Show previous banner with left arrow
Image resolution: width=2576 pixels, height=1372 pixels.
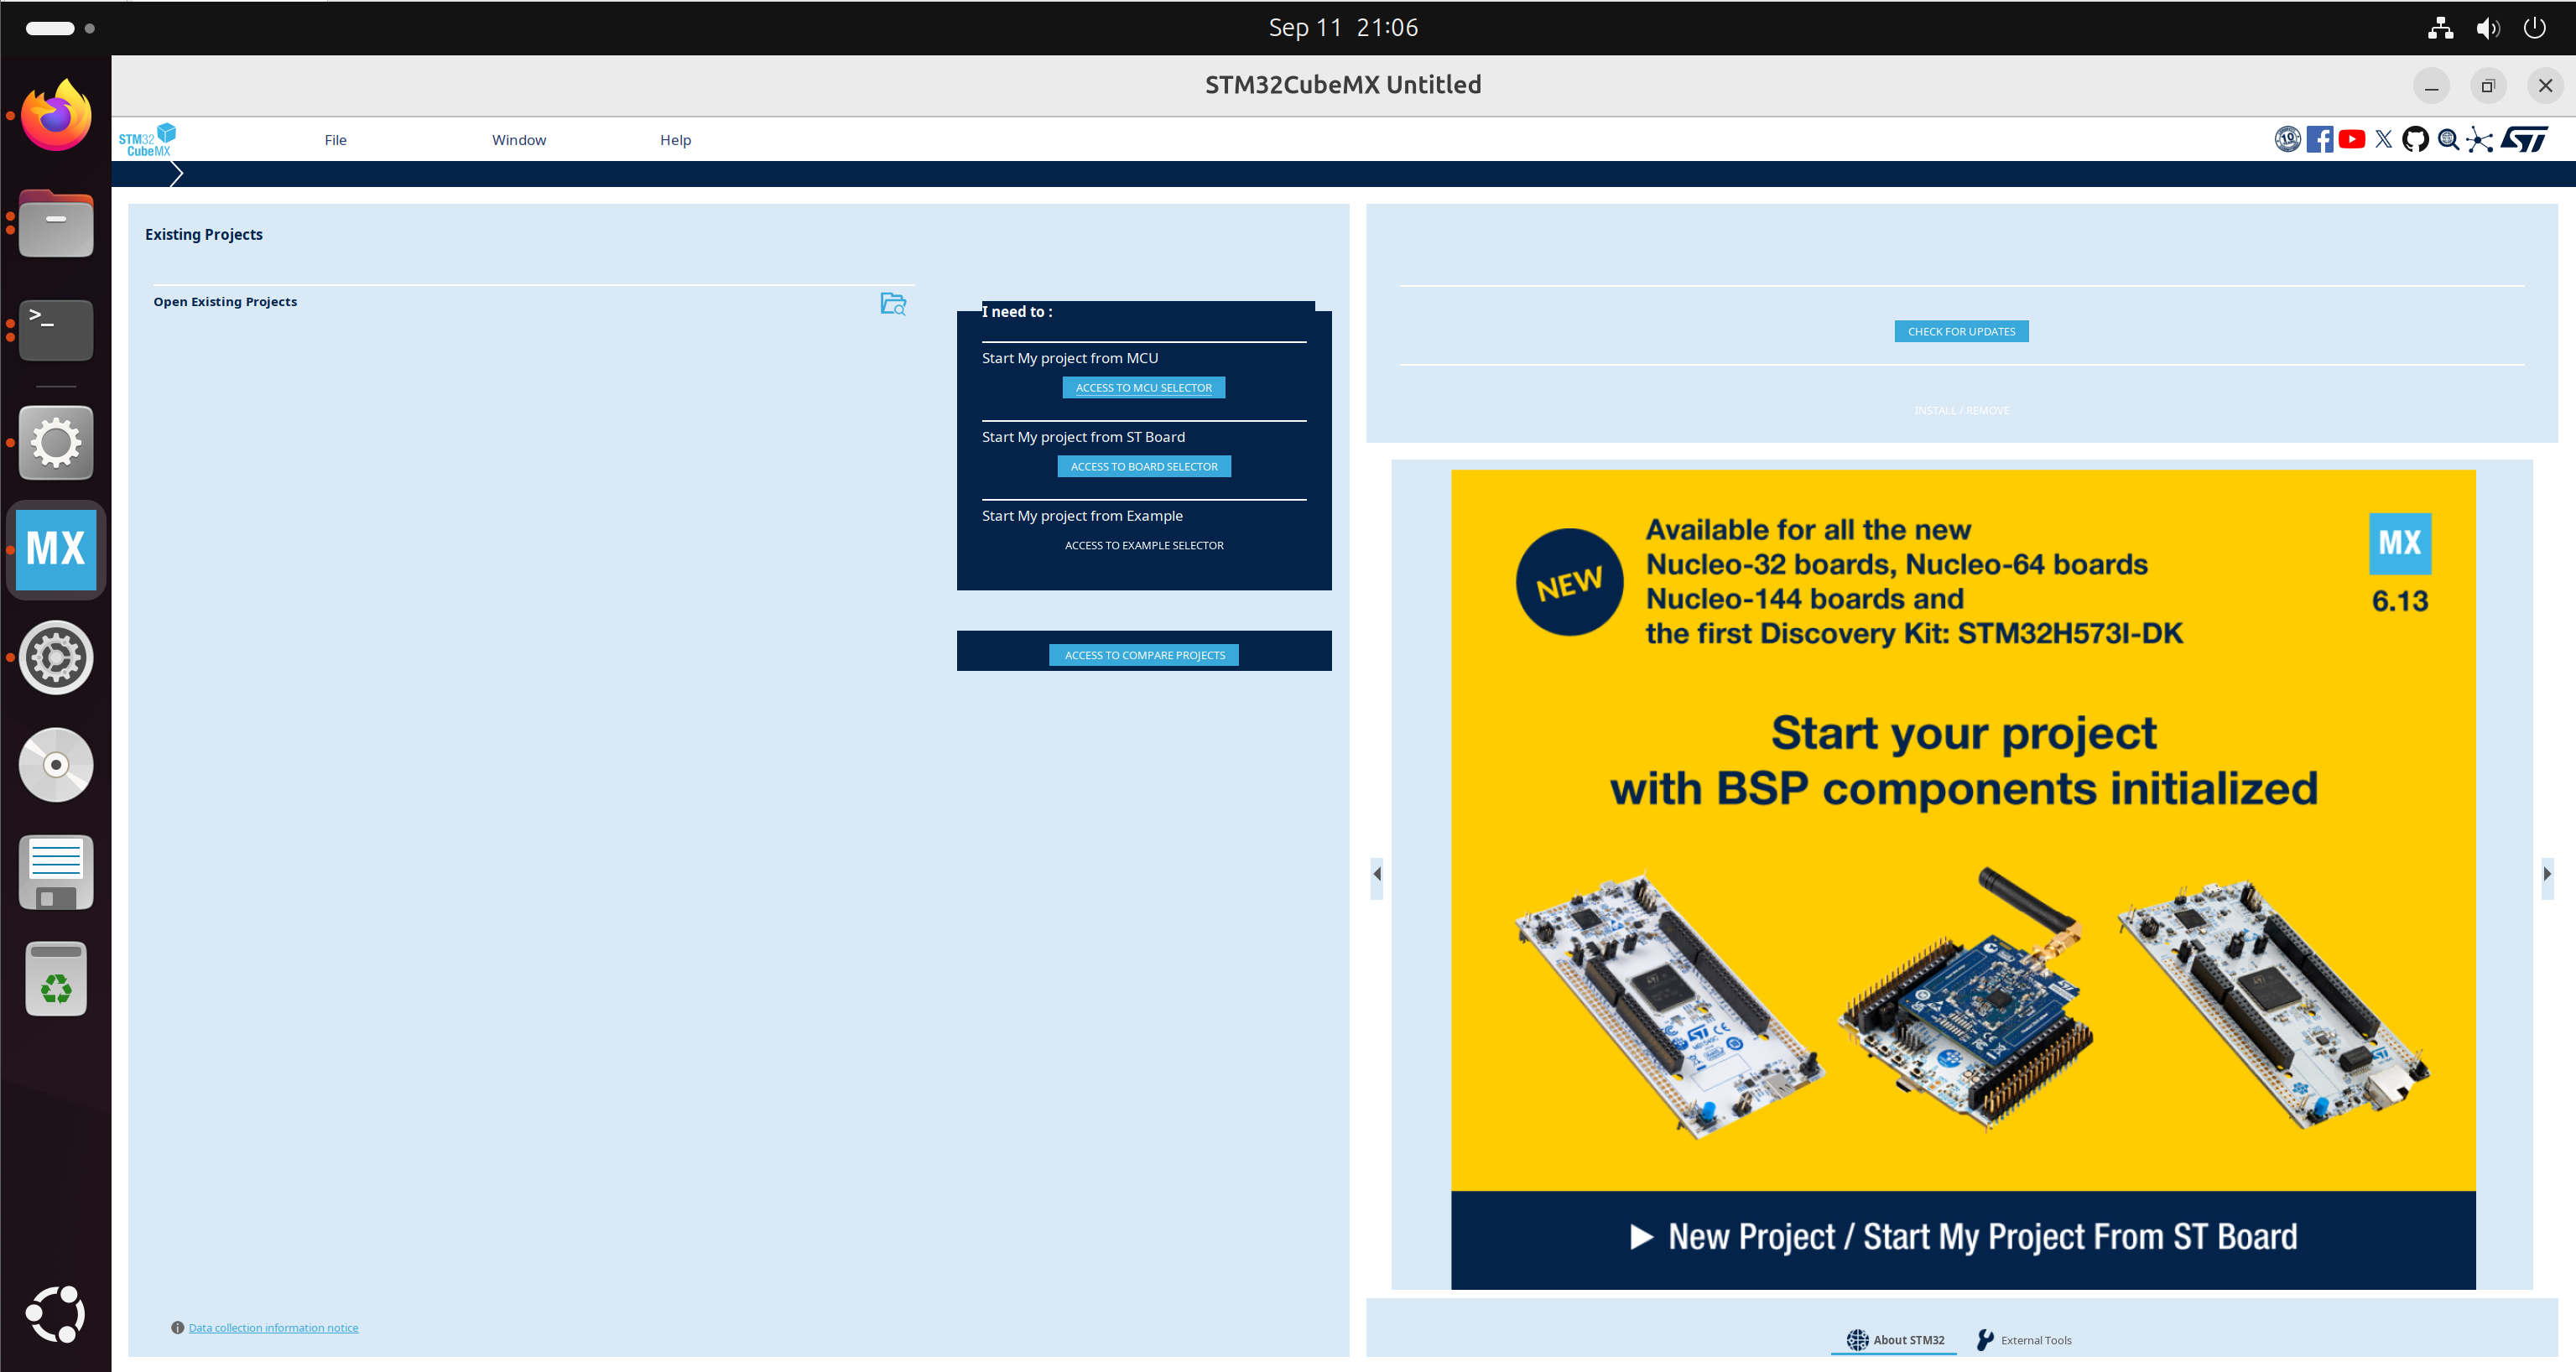[1377, 874]
